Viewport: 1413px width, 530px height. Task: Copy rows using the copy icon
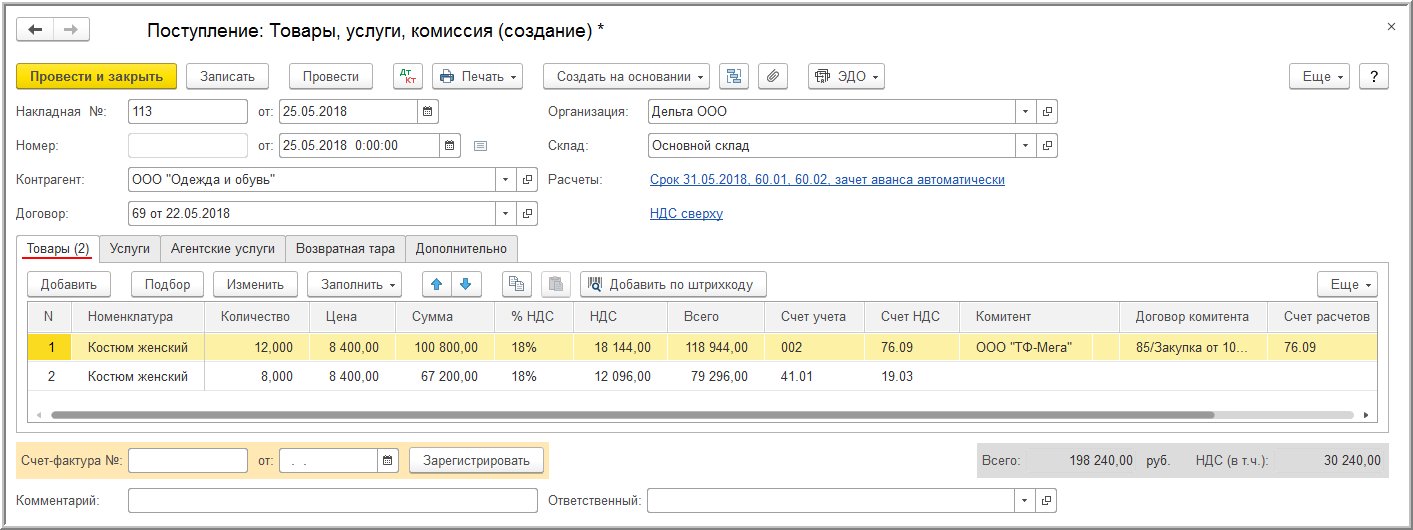tap(516, 284)
